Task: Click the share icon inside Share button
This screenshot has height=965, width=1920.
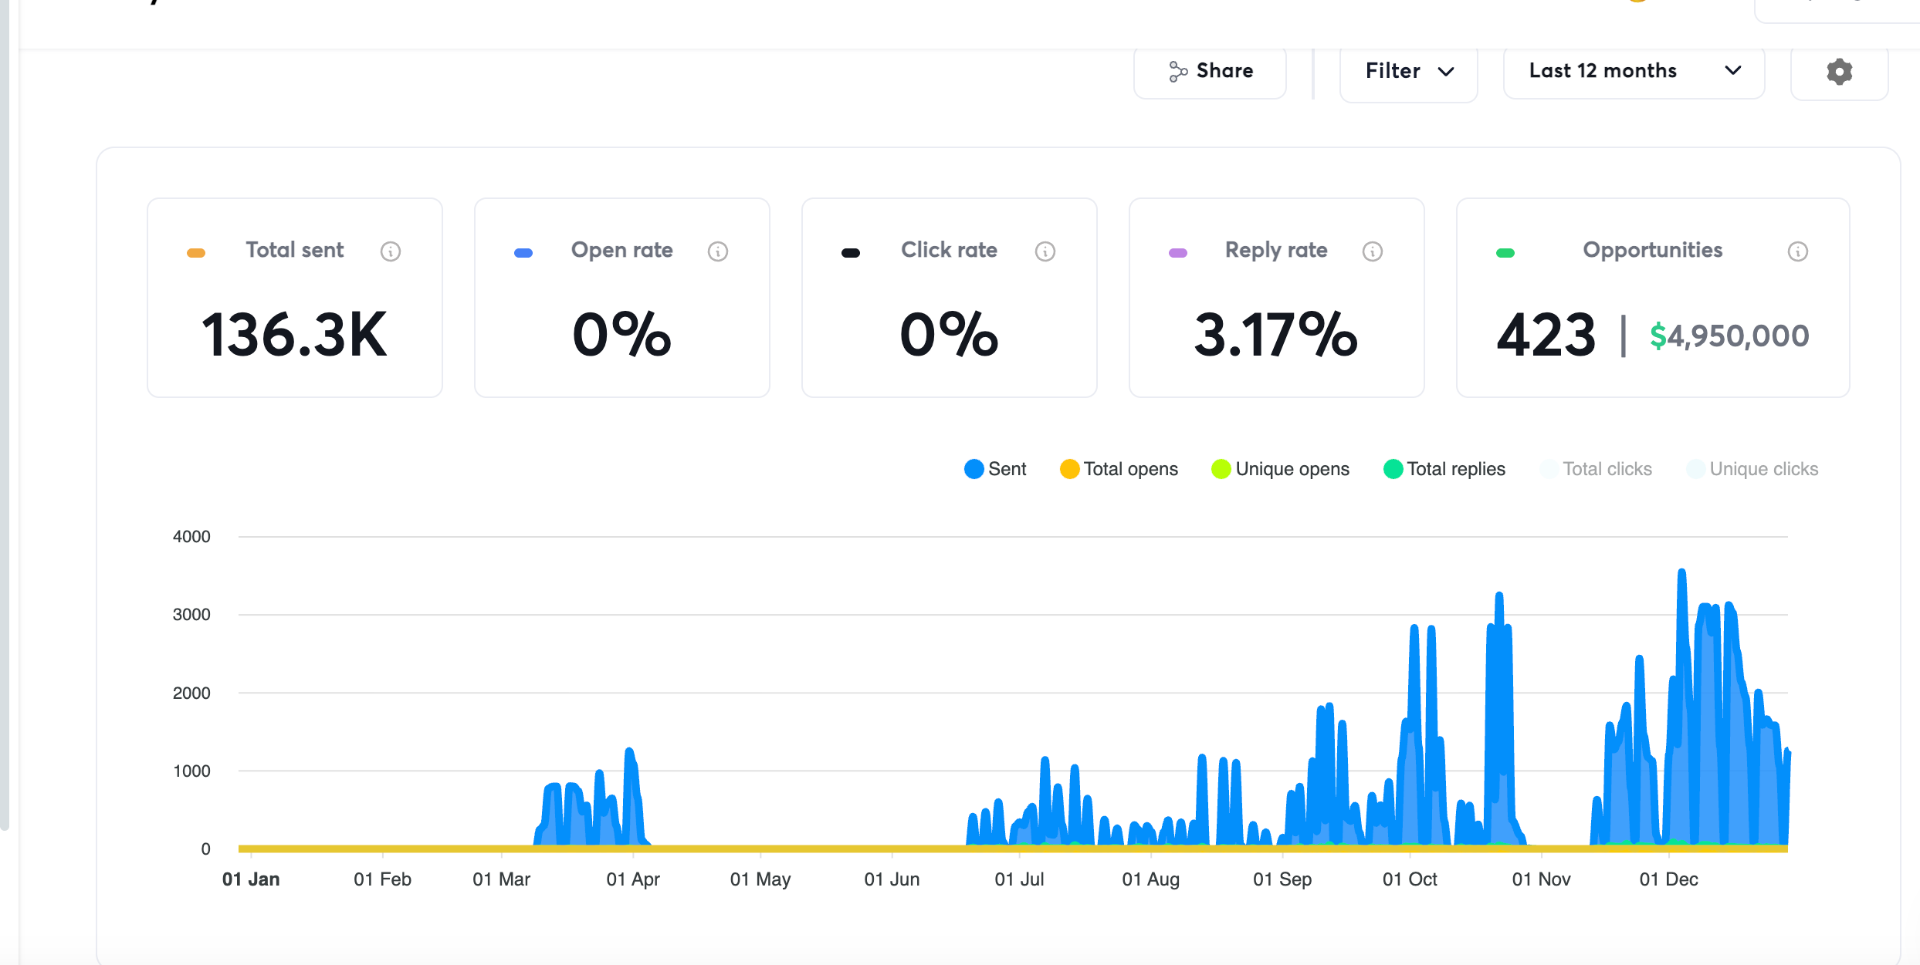Action: [1178, 71]
